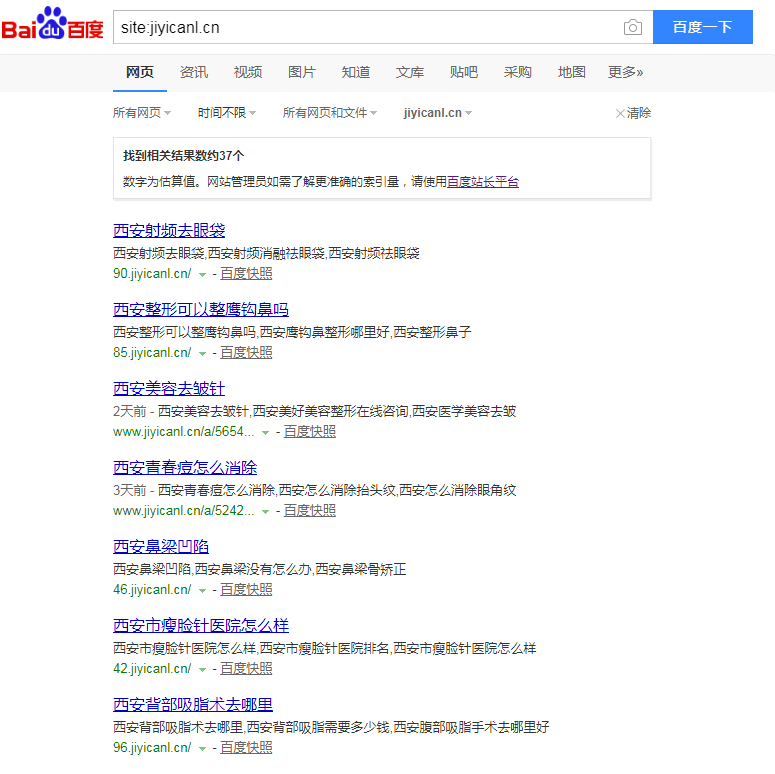
Task: Open camera image search icon
Action: [633, 27]
